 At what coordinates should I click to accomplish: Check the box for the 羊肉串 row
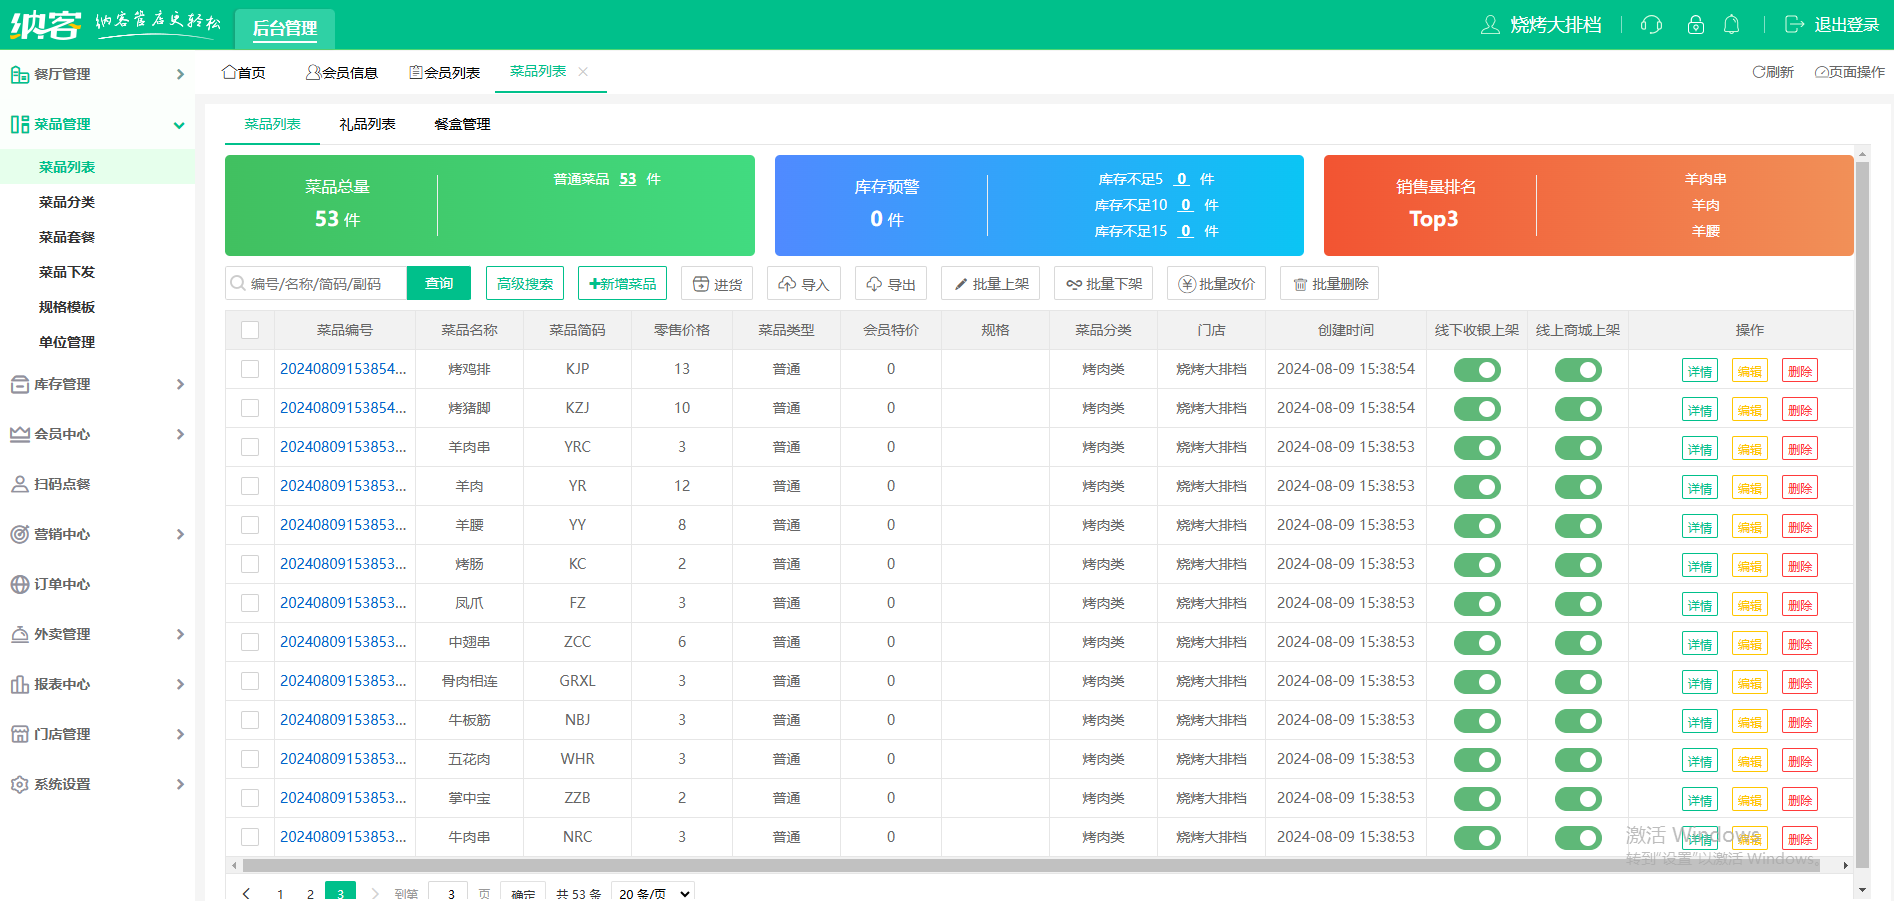click(250, 447)
